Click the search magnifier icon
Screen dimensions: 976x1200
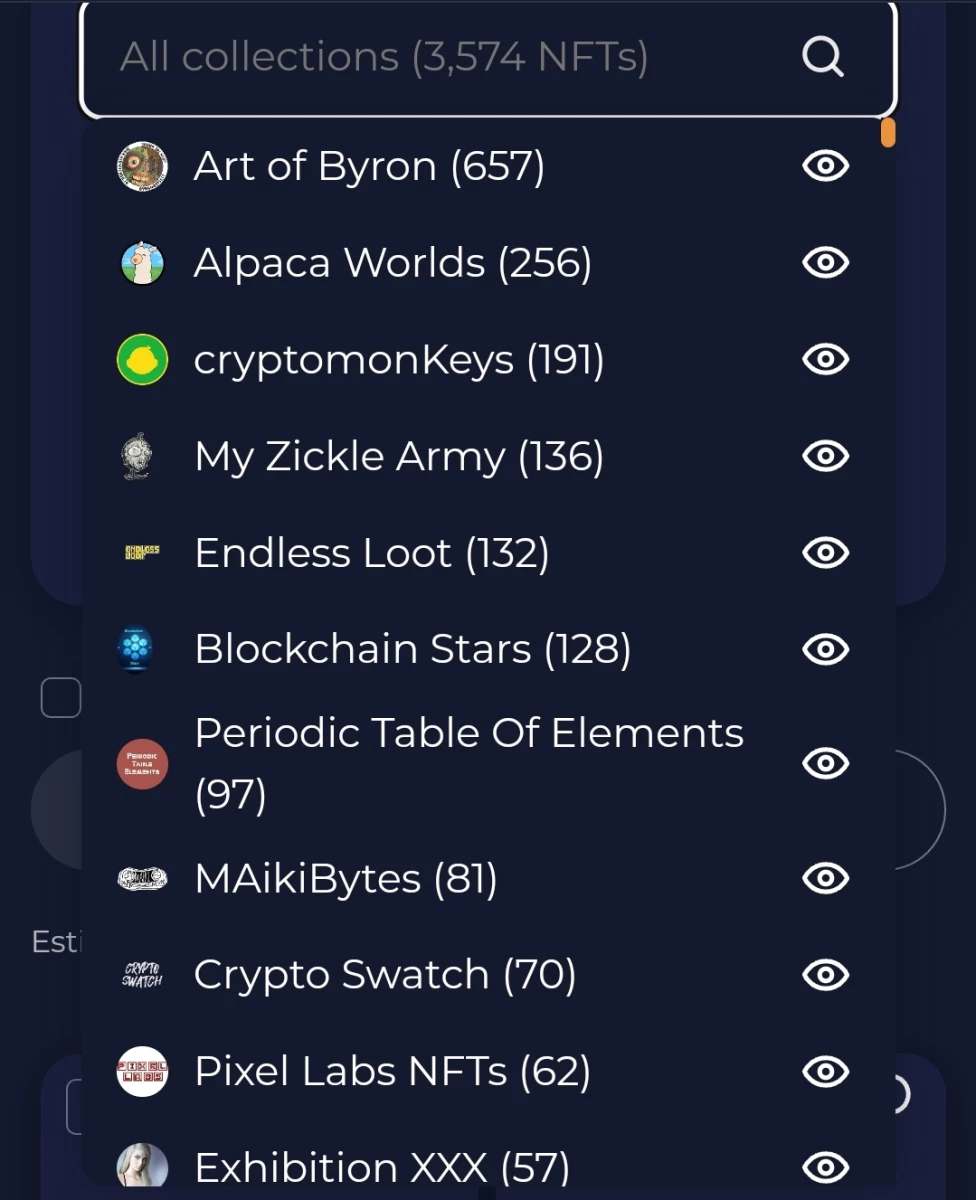pos(823,57)
